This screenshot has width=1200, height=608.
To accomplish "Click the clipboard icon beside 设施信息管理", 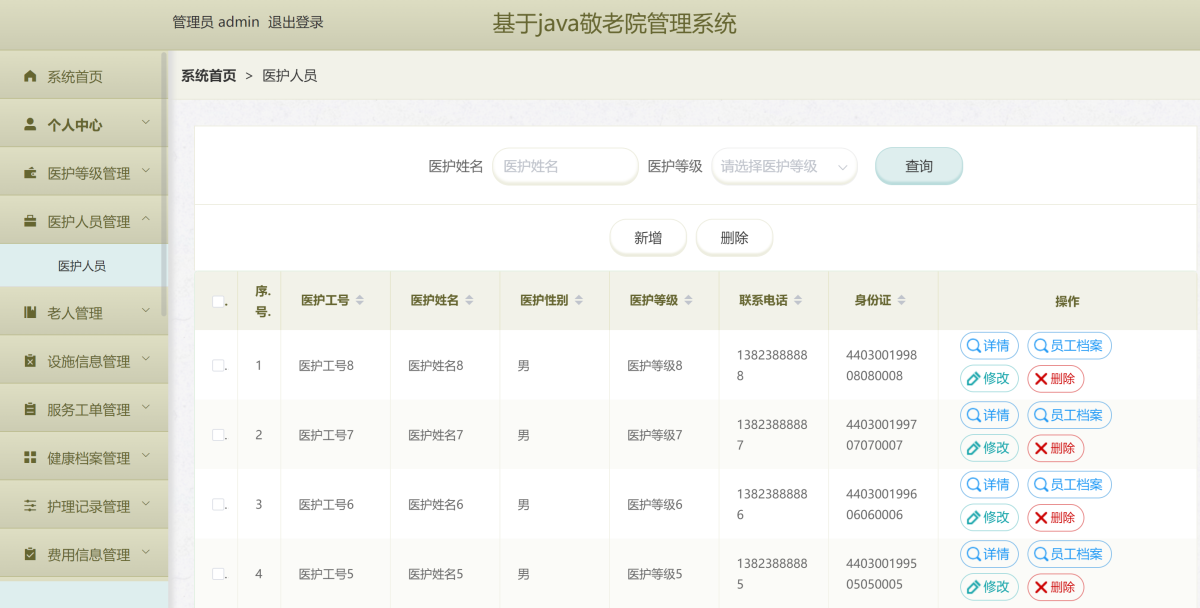I will point(30,361).
